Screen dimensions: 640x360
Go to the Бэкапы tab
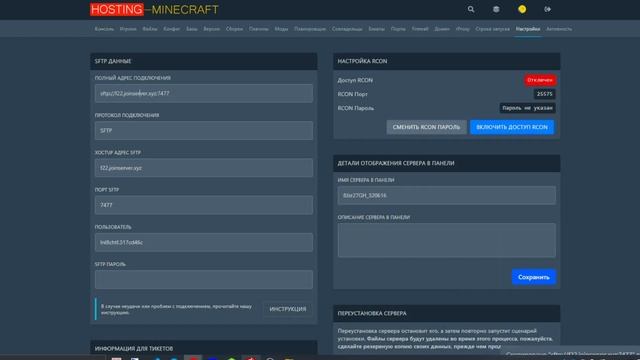click(x=376, y=29)
